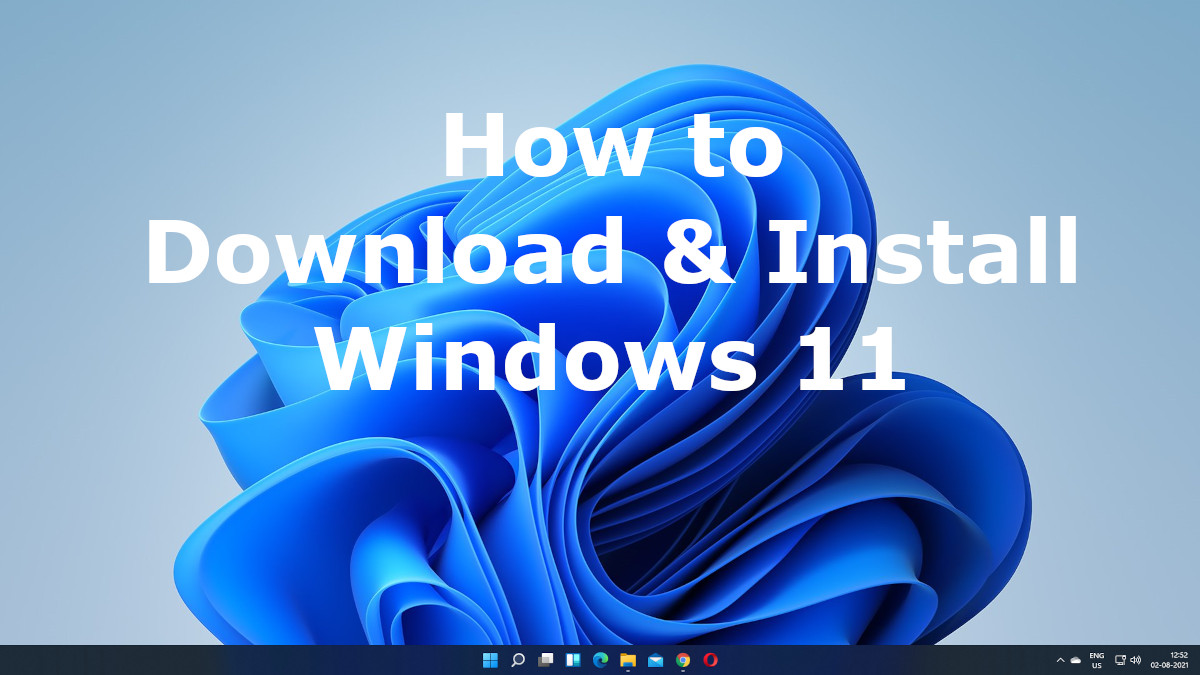This screenshot has width=1200, height=675.
Task: Open Google Chrome from the taskbar
Action: 682,661
